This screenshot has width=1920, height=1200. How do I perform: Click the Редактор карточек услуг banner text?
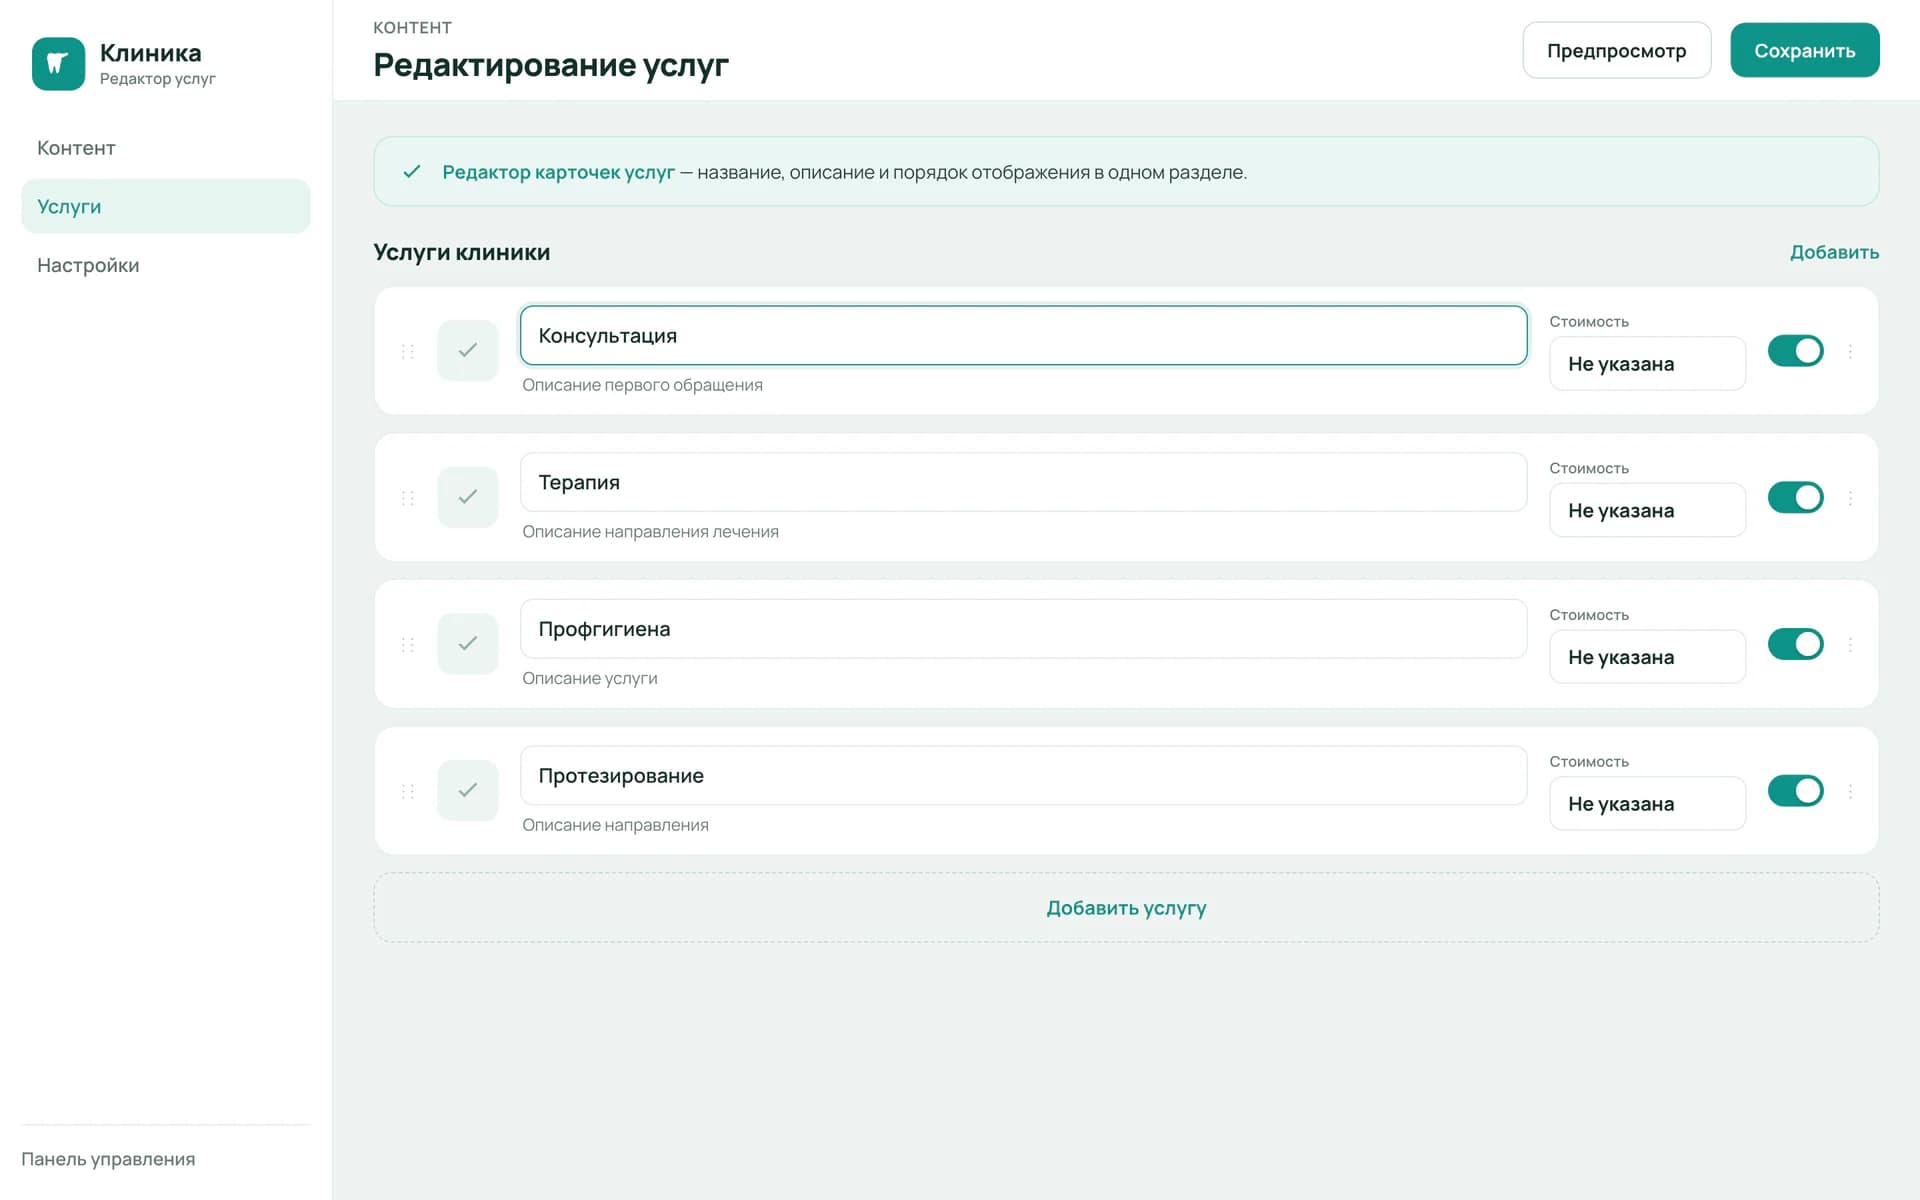coord(558,172)
